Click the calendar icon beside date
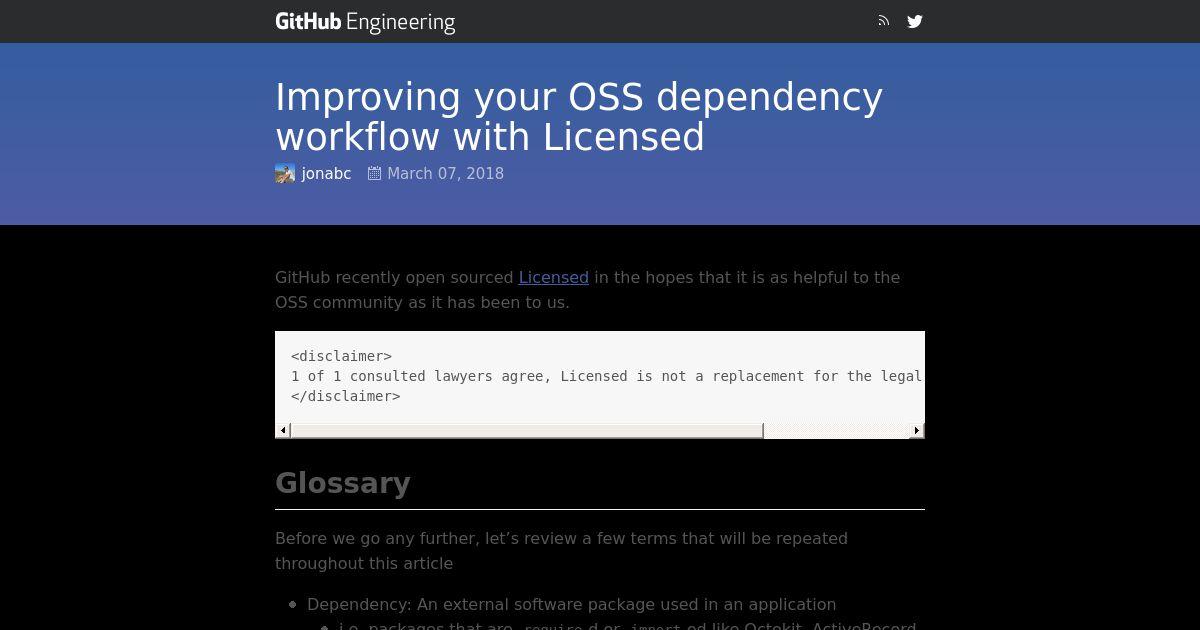 tap(375, 173)
